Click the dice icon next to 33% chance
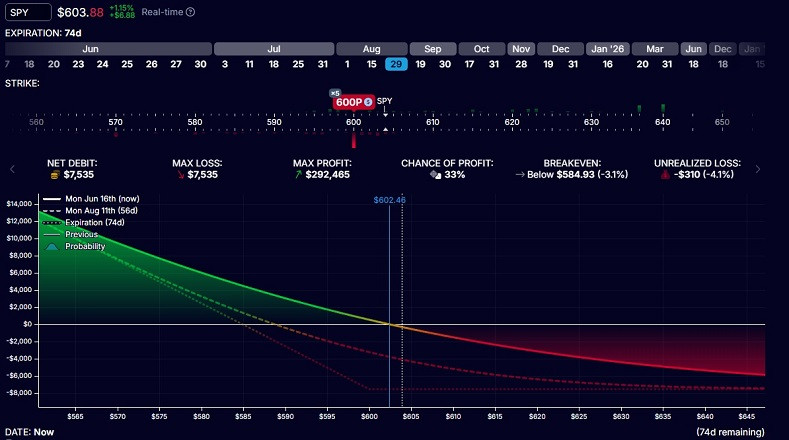789x440 pixels. pos(436,175)
